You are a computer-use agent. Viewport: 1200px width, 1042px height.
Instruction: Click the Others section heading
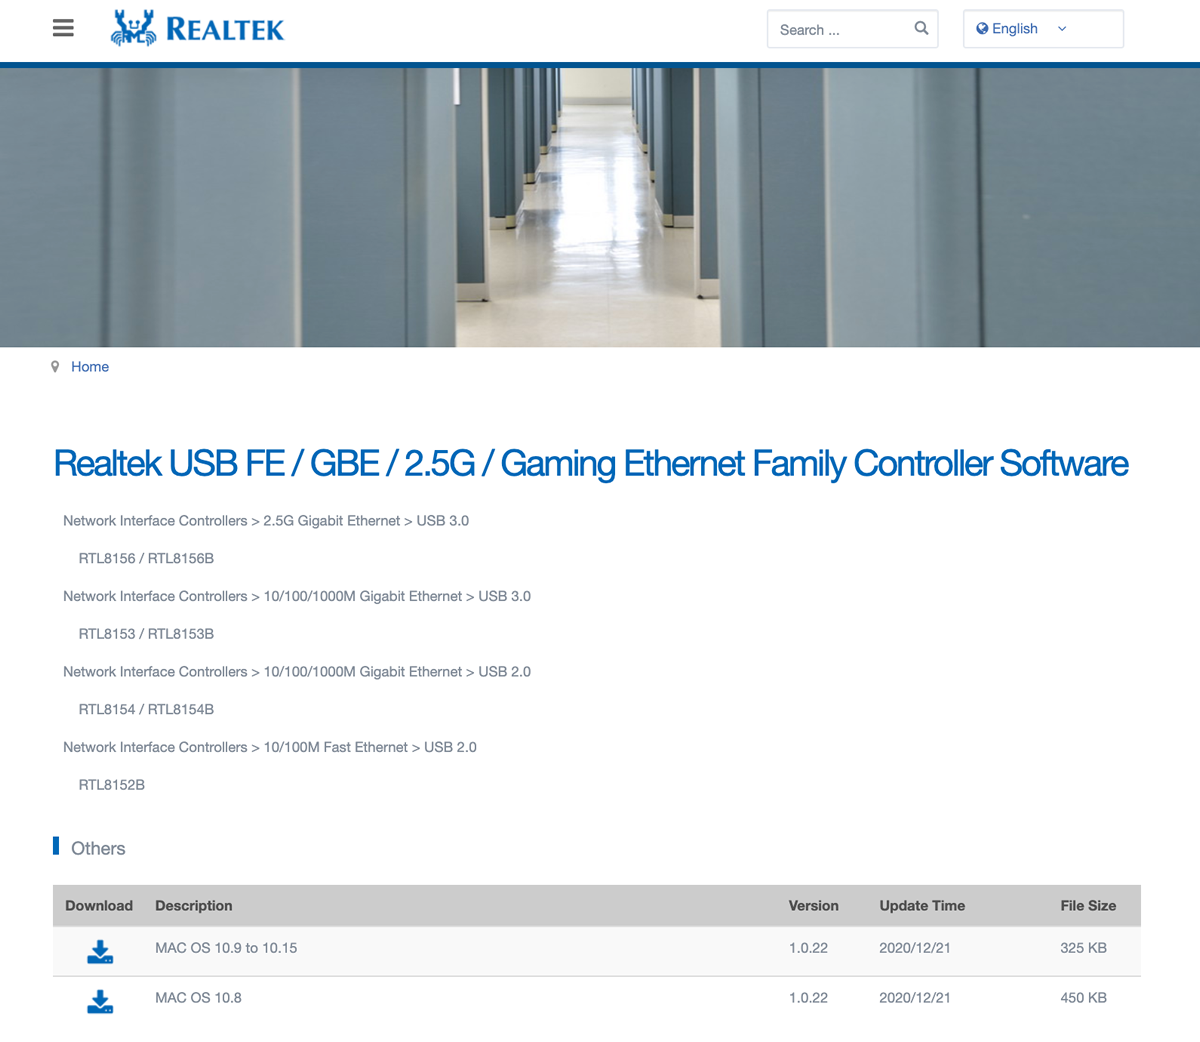(x=98, y=848)
